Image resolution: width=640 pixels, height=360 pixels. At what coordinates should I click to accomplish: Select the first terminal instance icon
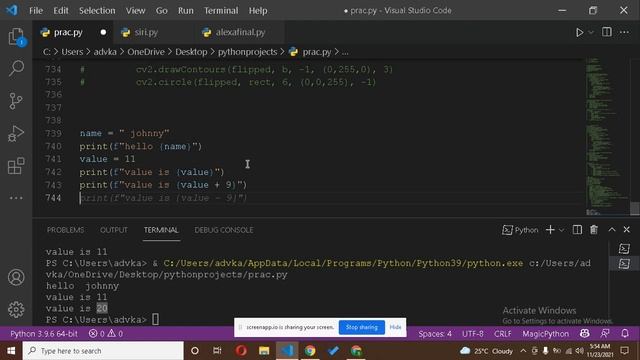tap(624, 249)
